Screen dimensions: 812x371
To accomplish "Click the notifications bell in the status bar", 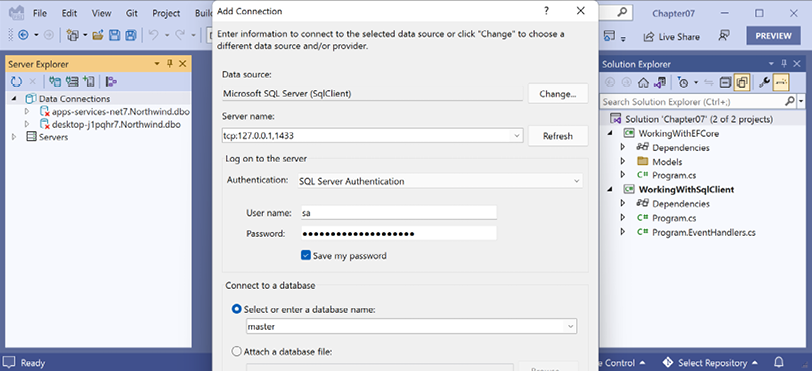I will point(779,362).
